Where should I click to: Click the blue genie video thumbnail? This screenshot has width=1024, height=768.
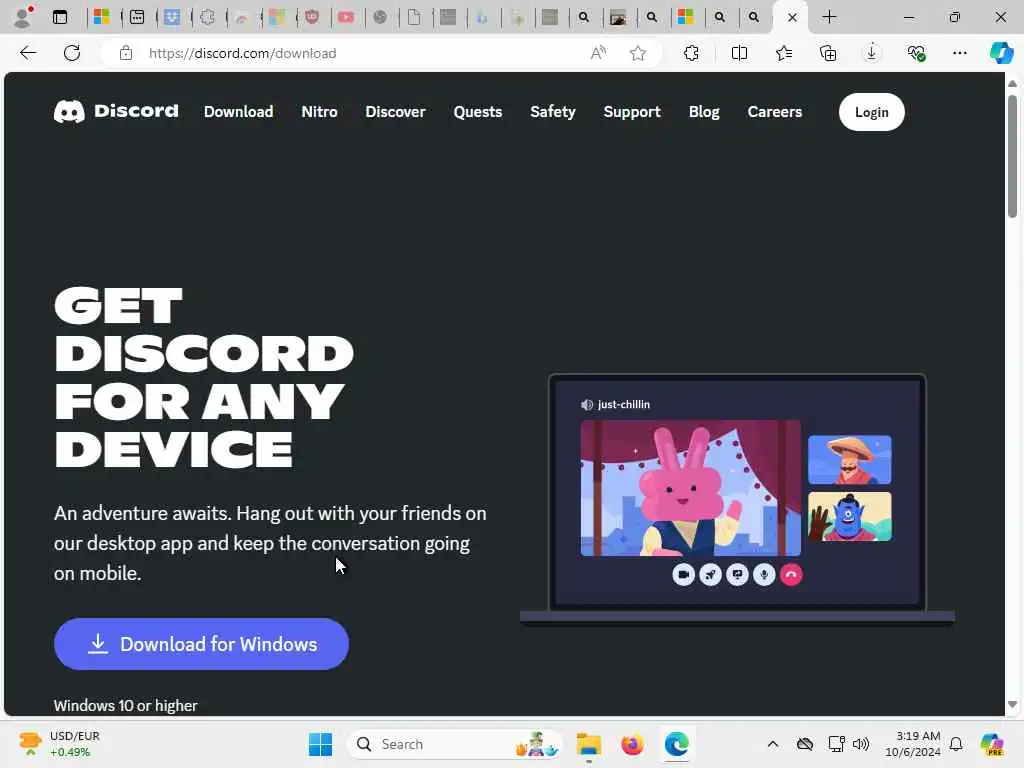[x=849, y=517]
